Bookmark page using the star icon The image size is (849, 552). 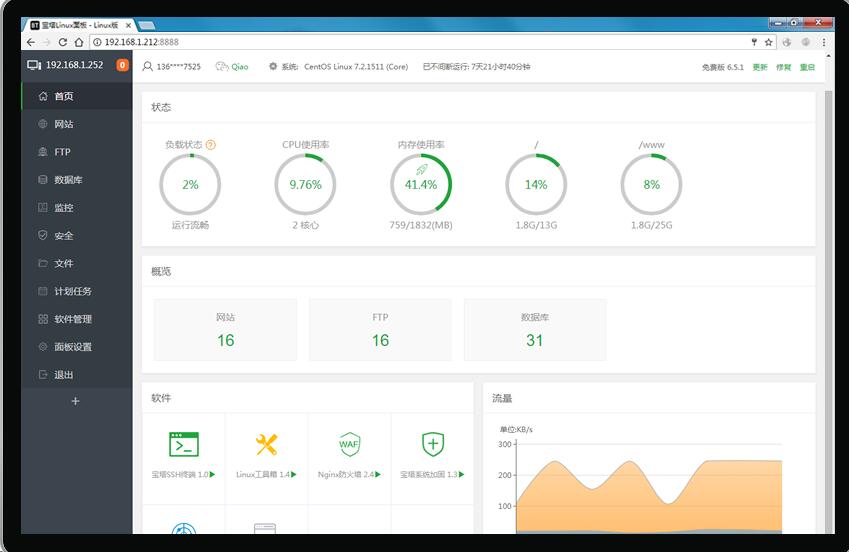[x=769, y=42]
